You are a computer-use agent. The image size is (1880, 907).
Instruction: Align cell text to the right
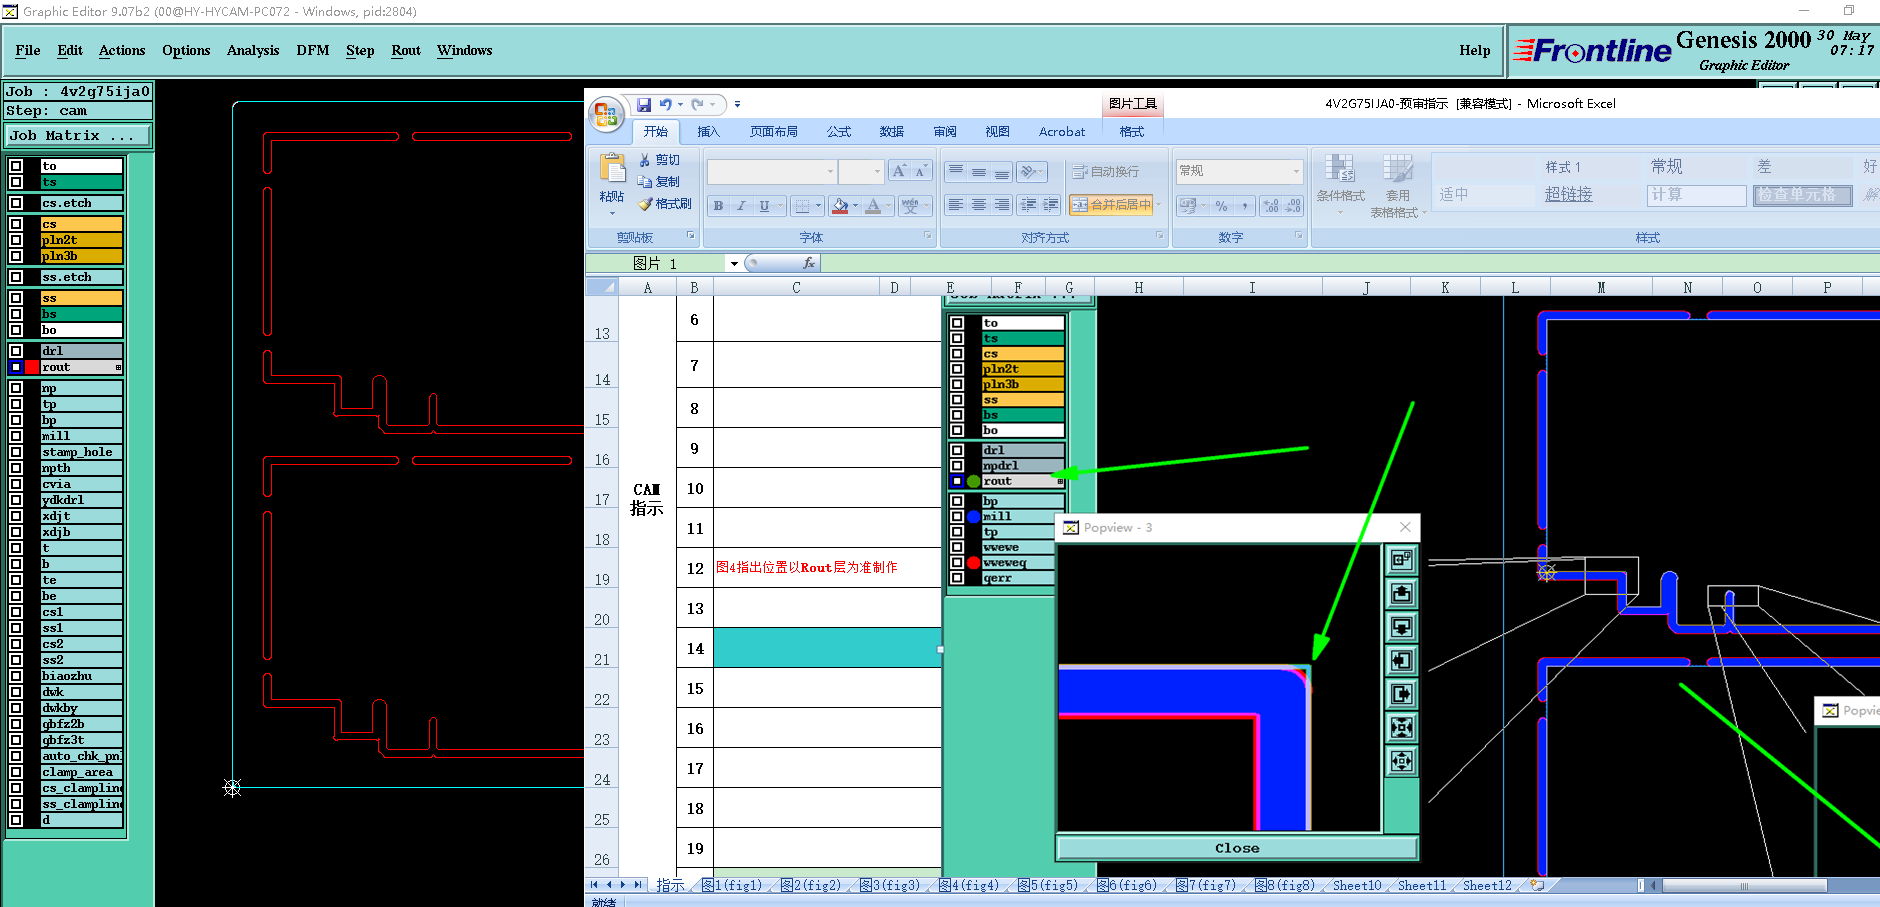pos(1002,205)
